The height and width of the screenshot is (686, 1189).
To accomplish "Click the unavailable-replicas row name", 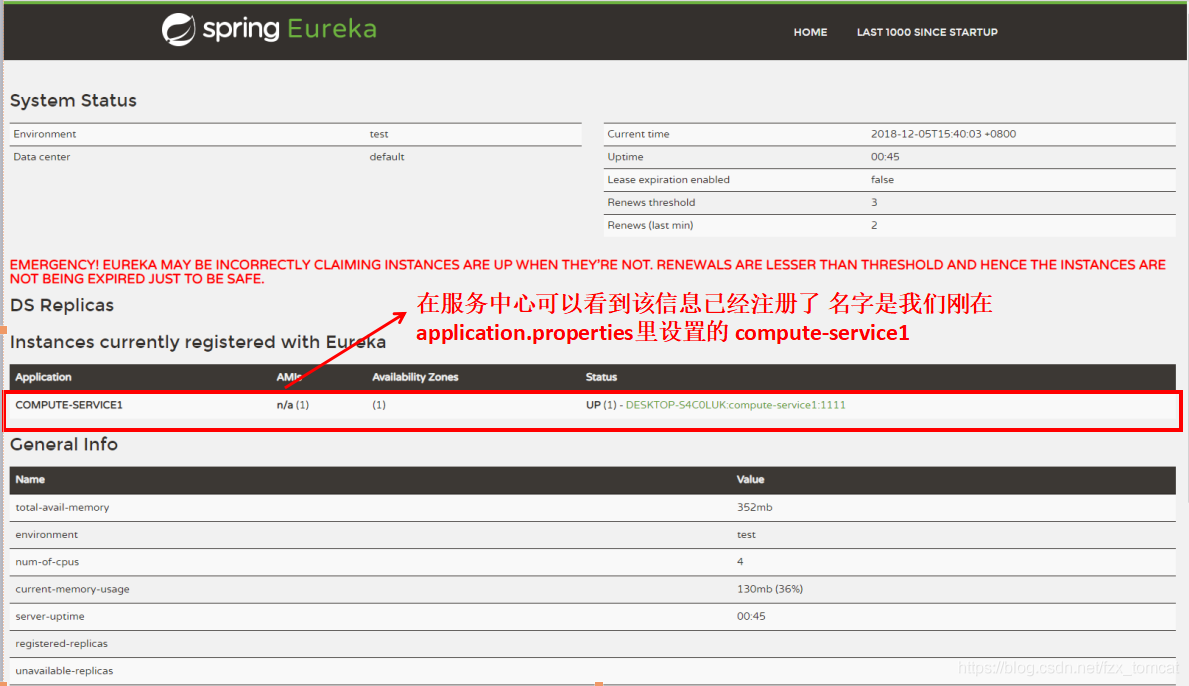I will click(64, 671).
